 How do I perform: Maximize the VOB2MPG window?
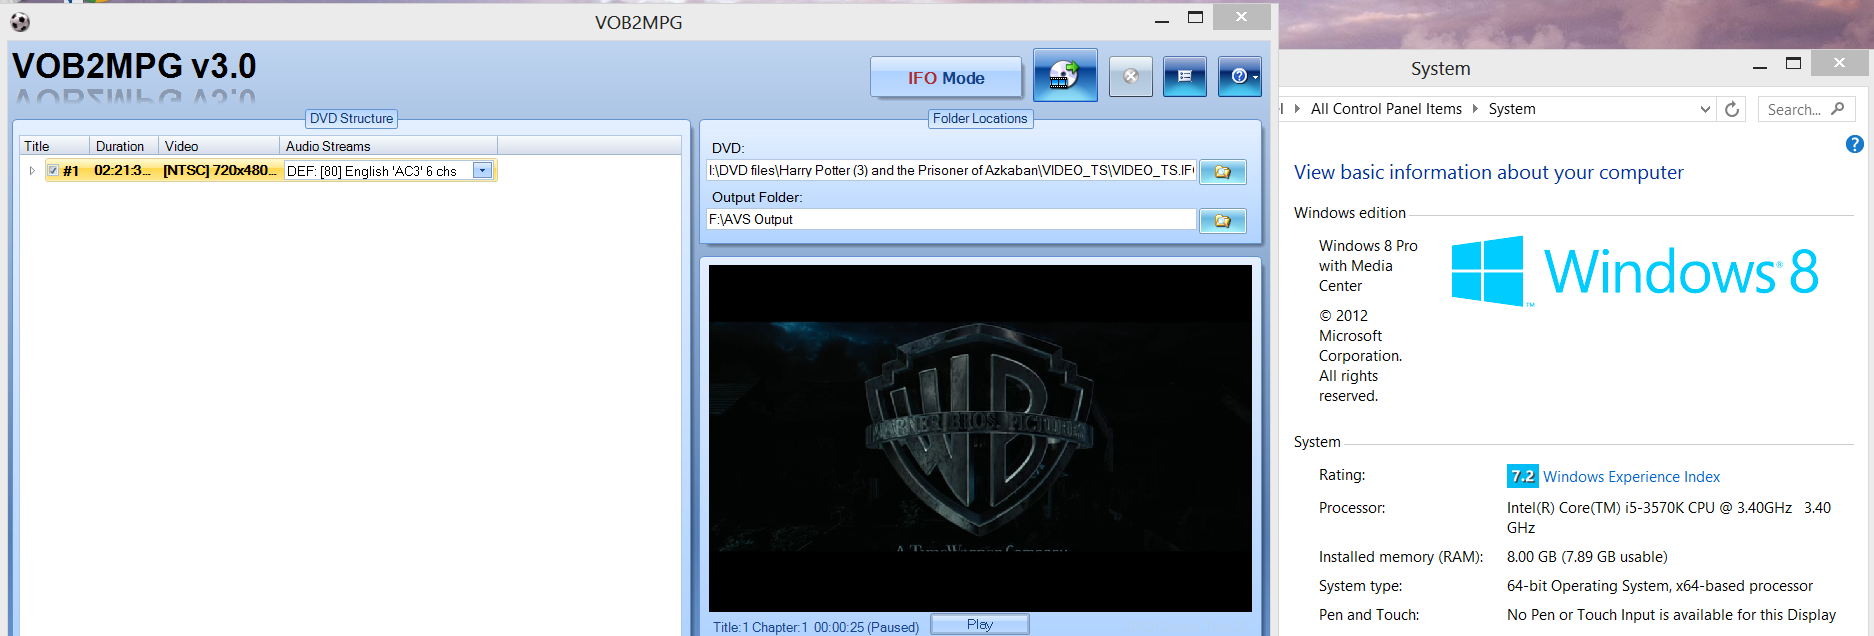point(1195,17)
